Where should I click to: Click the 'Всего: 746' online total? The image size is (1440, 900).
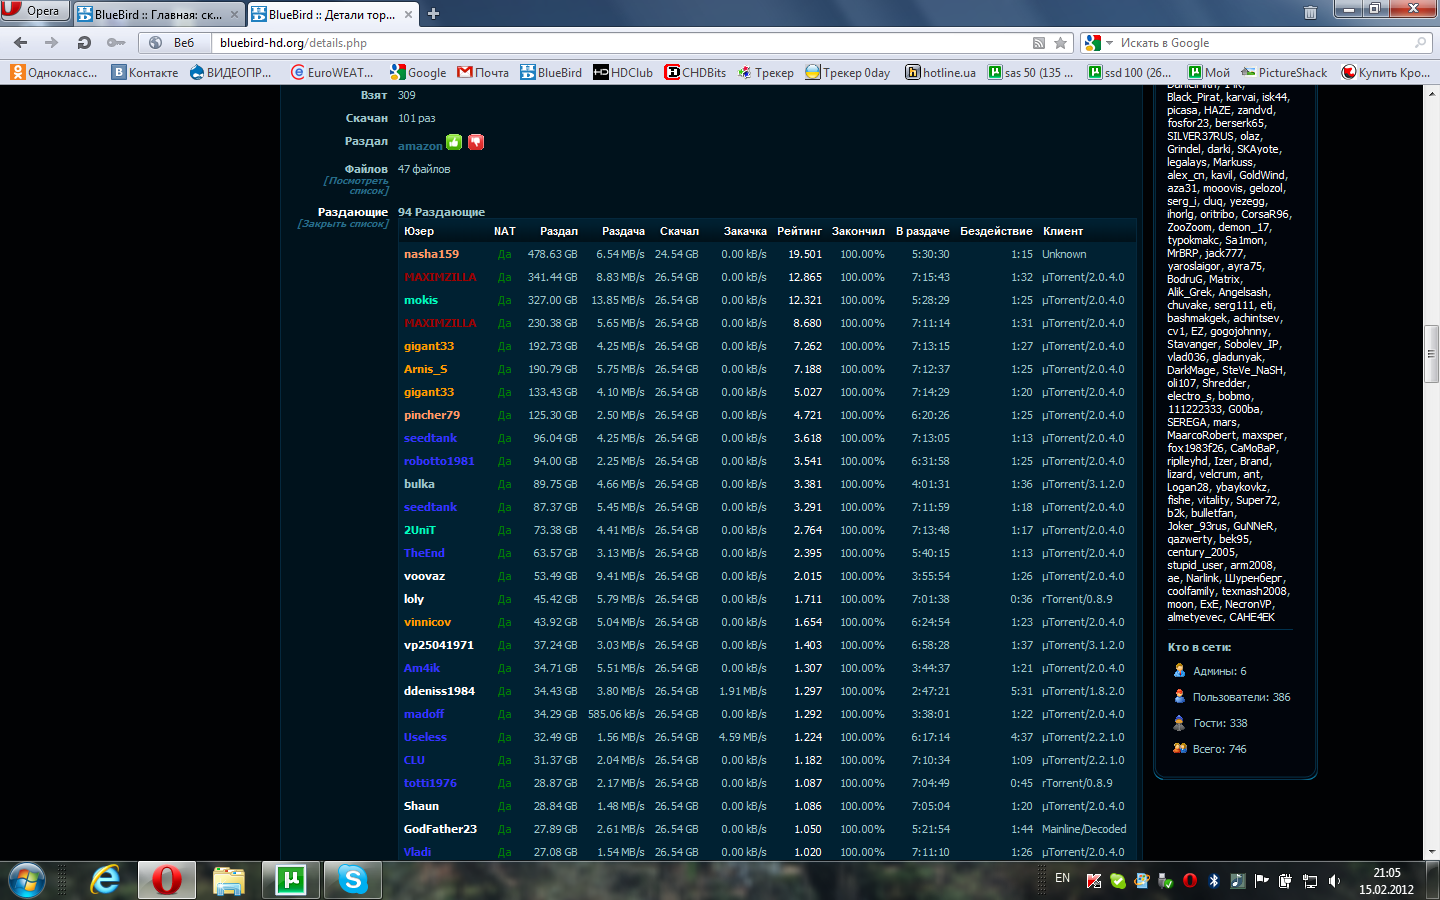(x=1219, y=749)
